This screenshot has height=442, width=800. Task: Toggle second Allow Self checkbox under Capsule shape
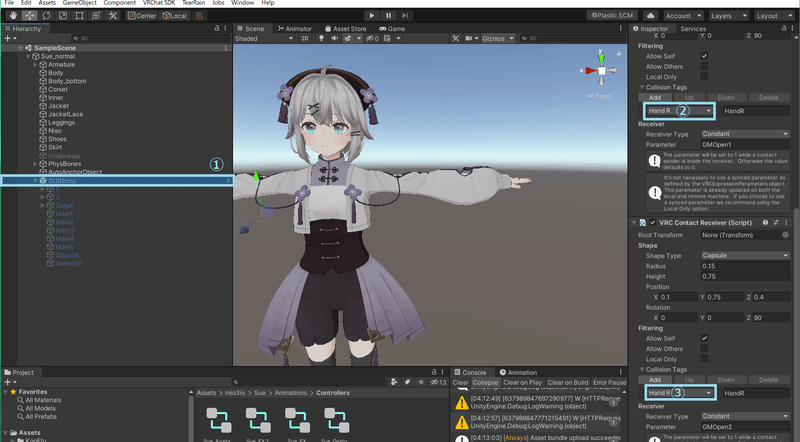[704, 338]
